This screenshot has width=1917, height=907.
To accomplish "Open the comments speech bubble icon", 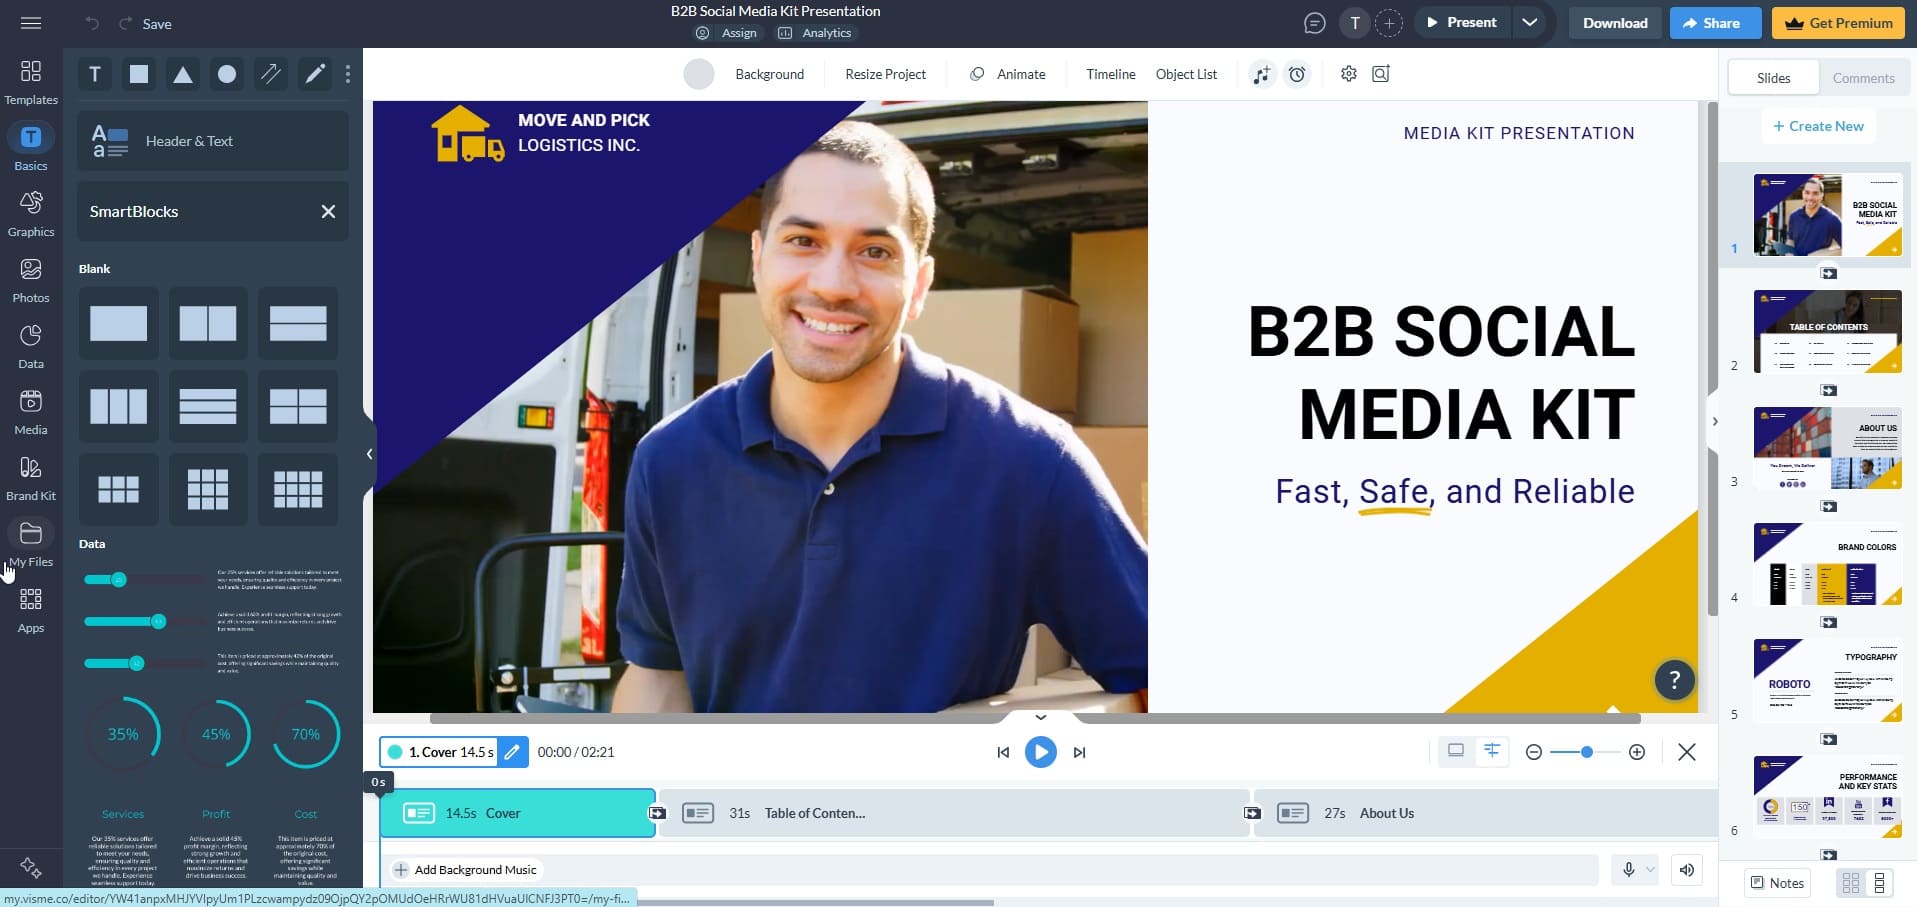I will (x=1315, y=23).
